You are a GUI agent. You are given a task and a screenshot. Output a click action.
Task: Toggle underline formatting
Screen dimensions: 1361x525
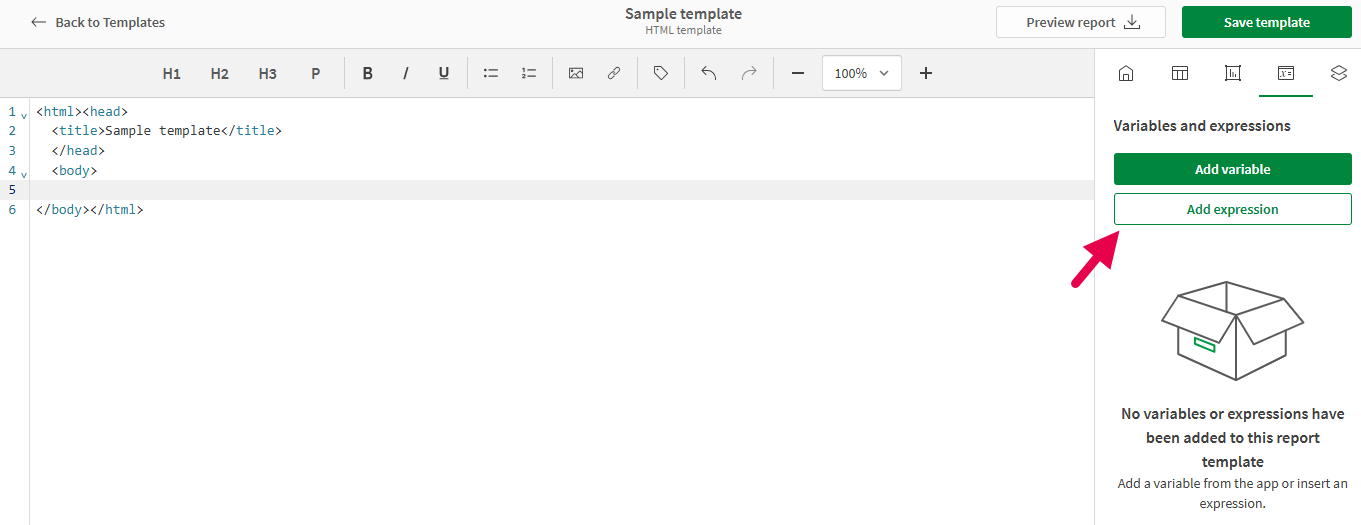tap(444, 73)
